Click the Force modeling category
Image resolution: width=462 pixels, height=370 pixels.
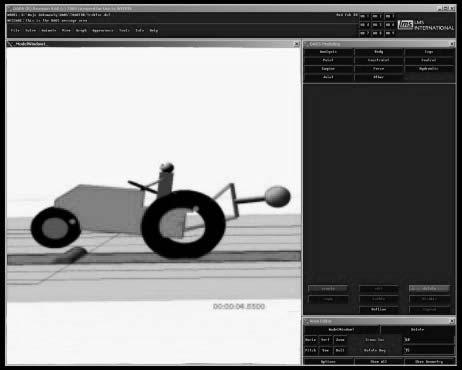pyautogui.click(x=379, y=69)
